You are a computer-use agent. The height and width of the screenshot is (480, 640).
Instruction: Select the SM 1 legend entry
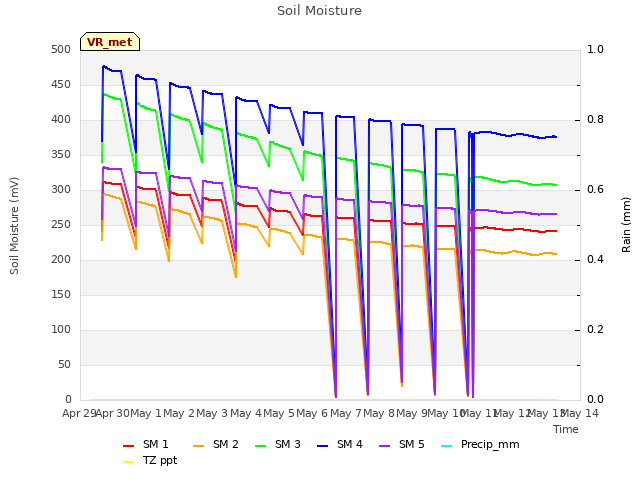point(146,444)
